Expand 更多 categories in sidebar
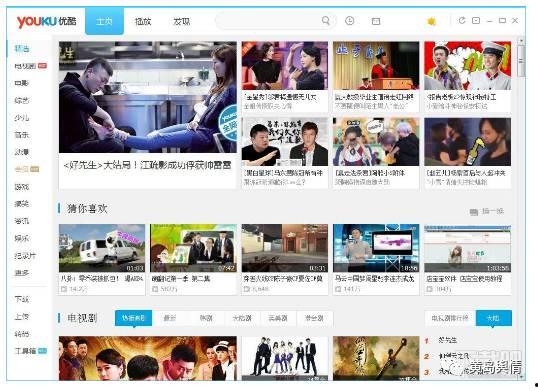The image size is (538, 391). [x=22, y=273]
